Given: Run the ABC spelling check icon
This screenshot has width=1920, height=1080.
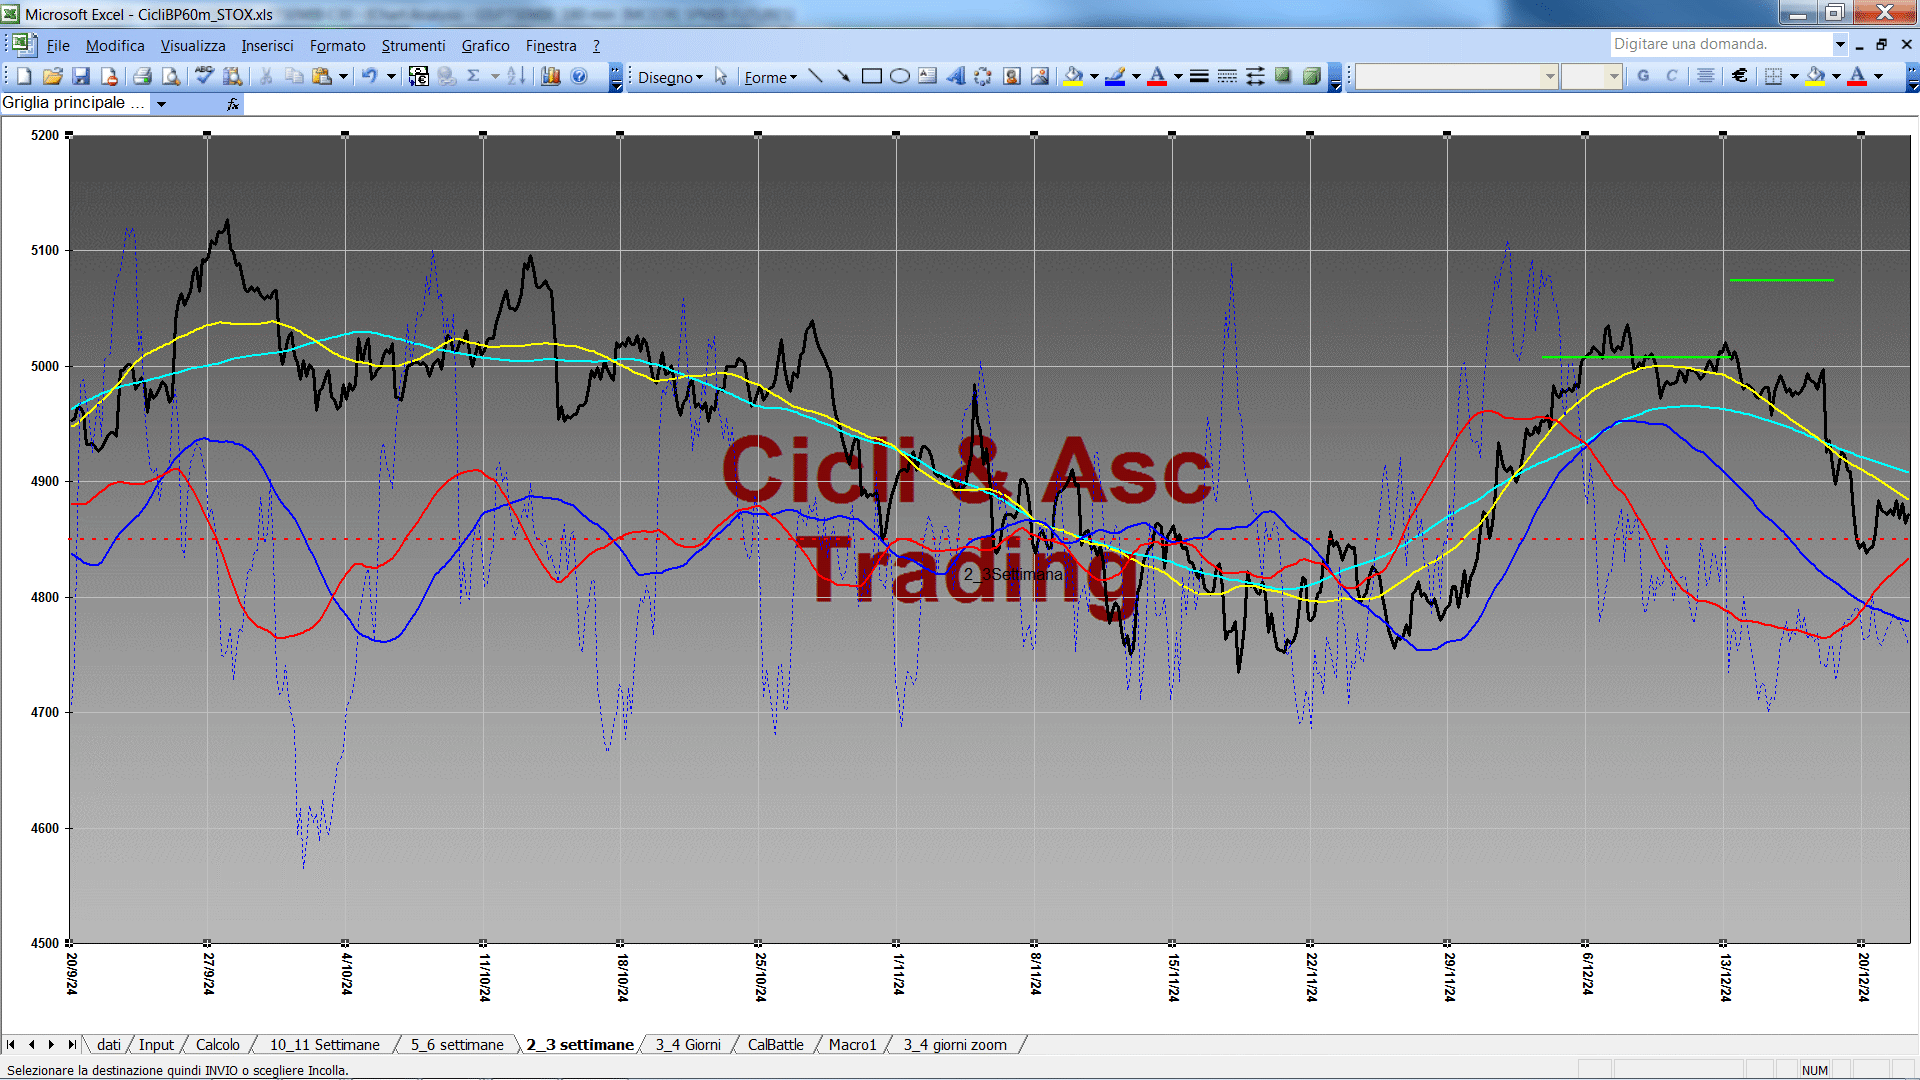Looking at the screenshot, I should tap(204, 76).
